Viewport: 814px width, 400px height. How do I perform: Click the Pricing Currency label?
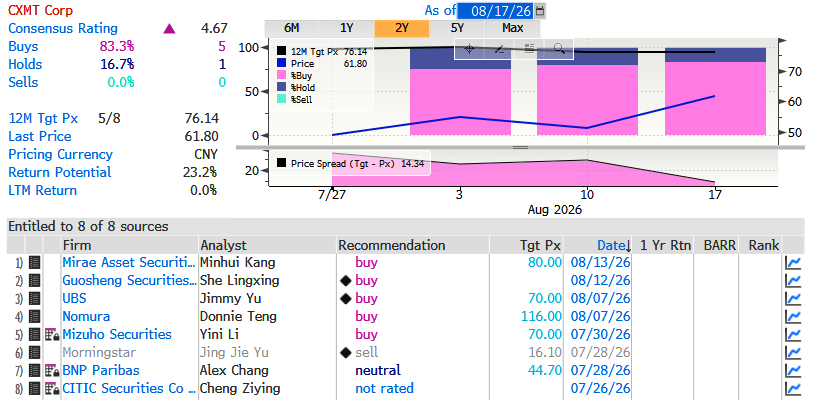tap(61, 155)
